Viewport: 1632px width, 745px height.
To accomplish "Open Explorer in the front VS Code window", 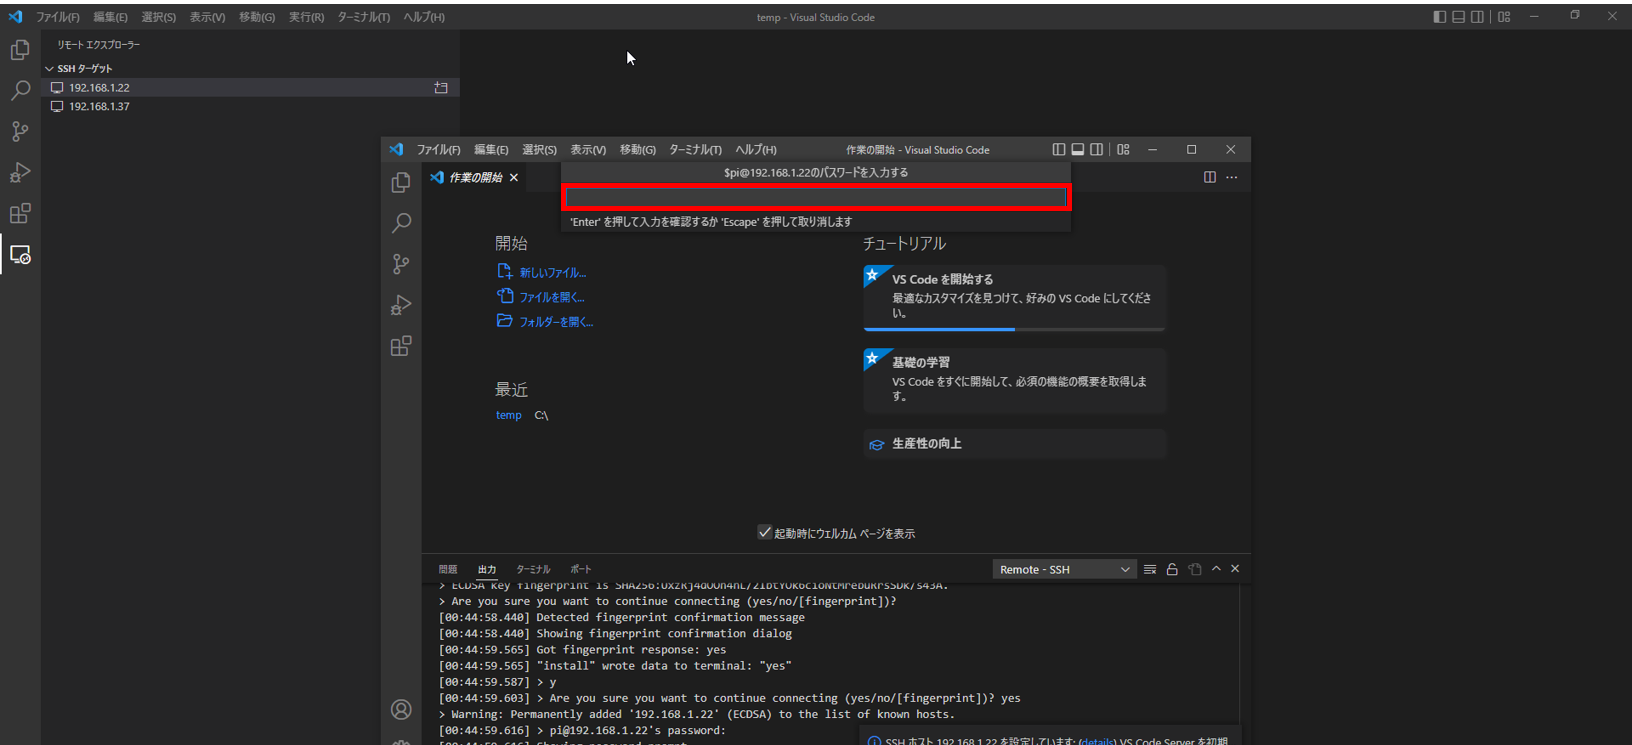I will 401,183.
